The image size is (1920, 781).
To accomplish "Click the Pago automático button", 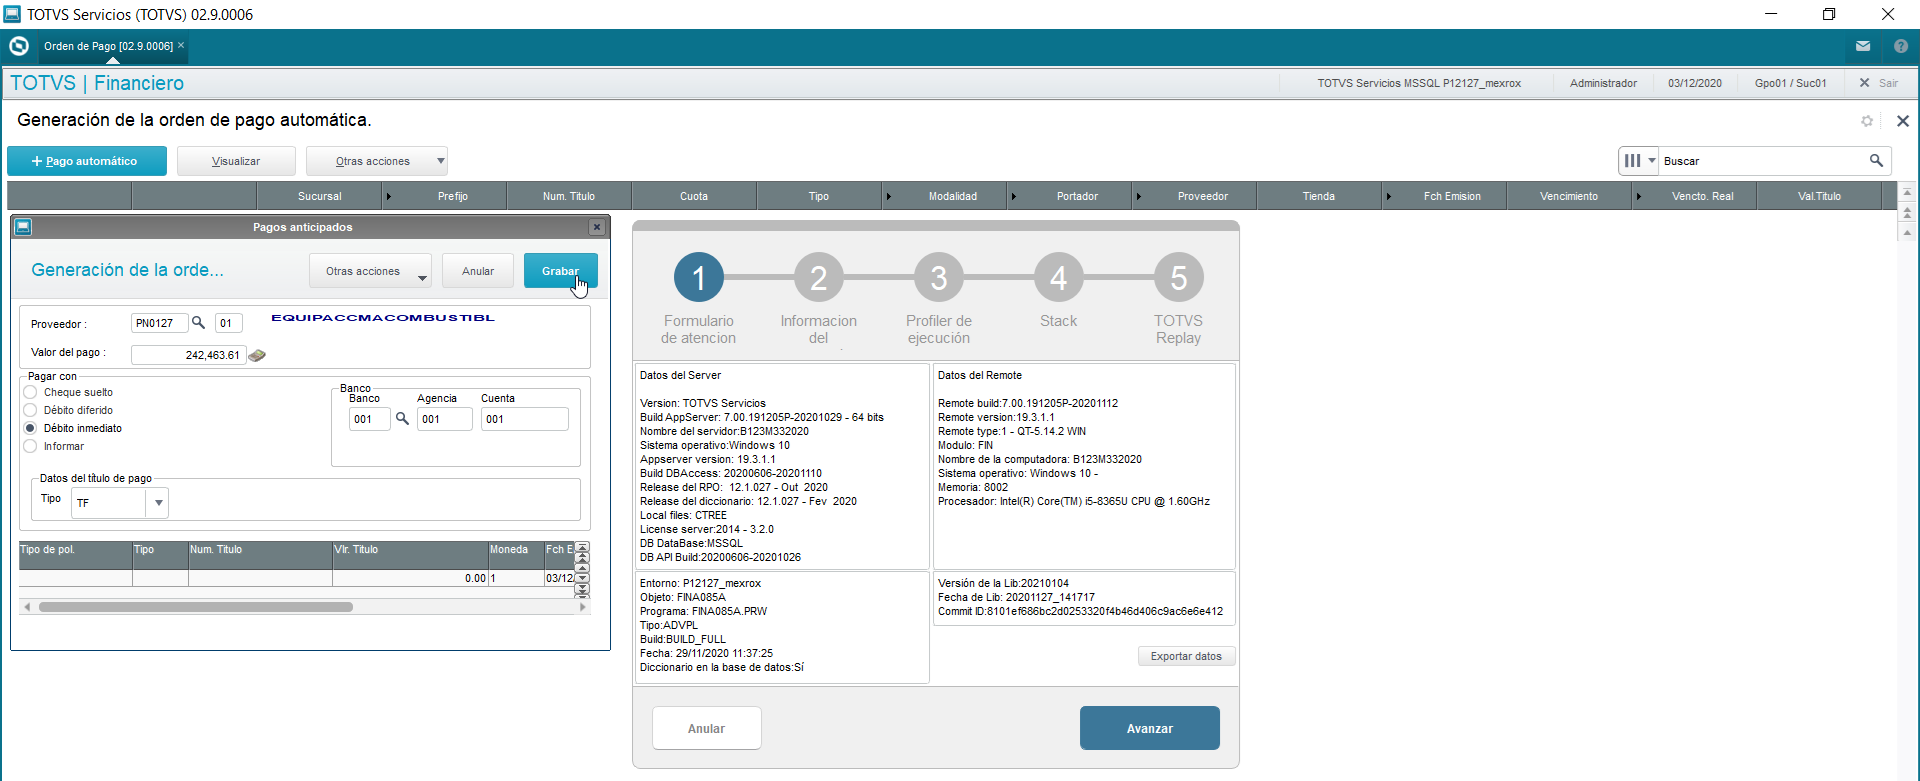I will 87,161.
